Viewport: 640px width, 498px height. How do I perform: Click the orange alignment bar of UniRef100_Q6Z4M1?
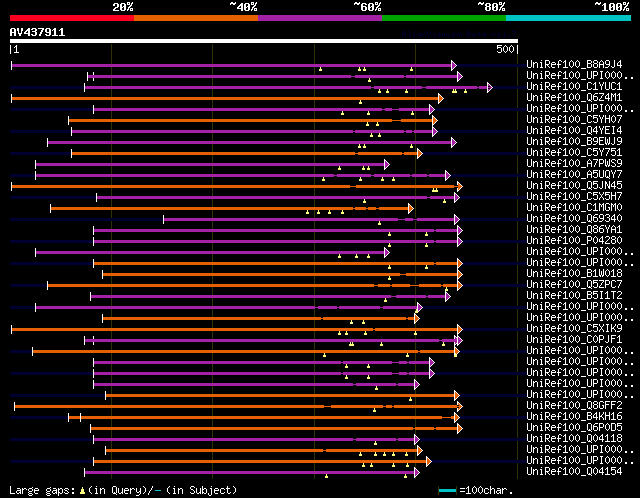pyautogui.click(x=225, y=98)
